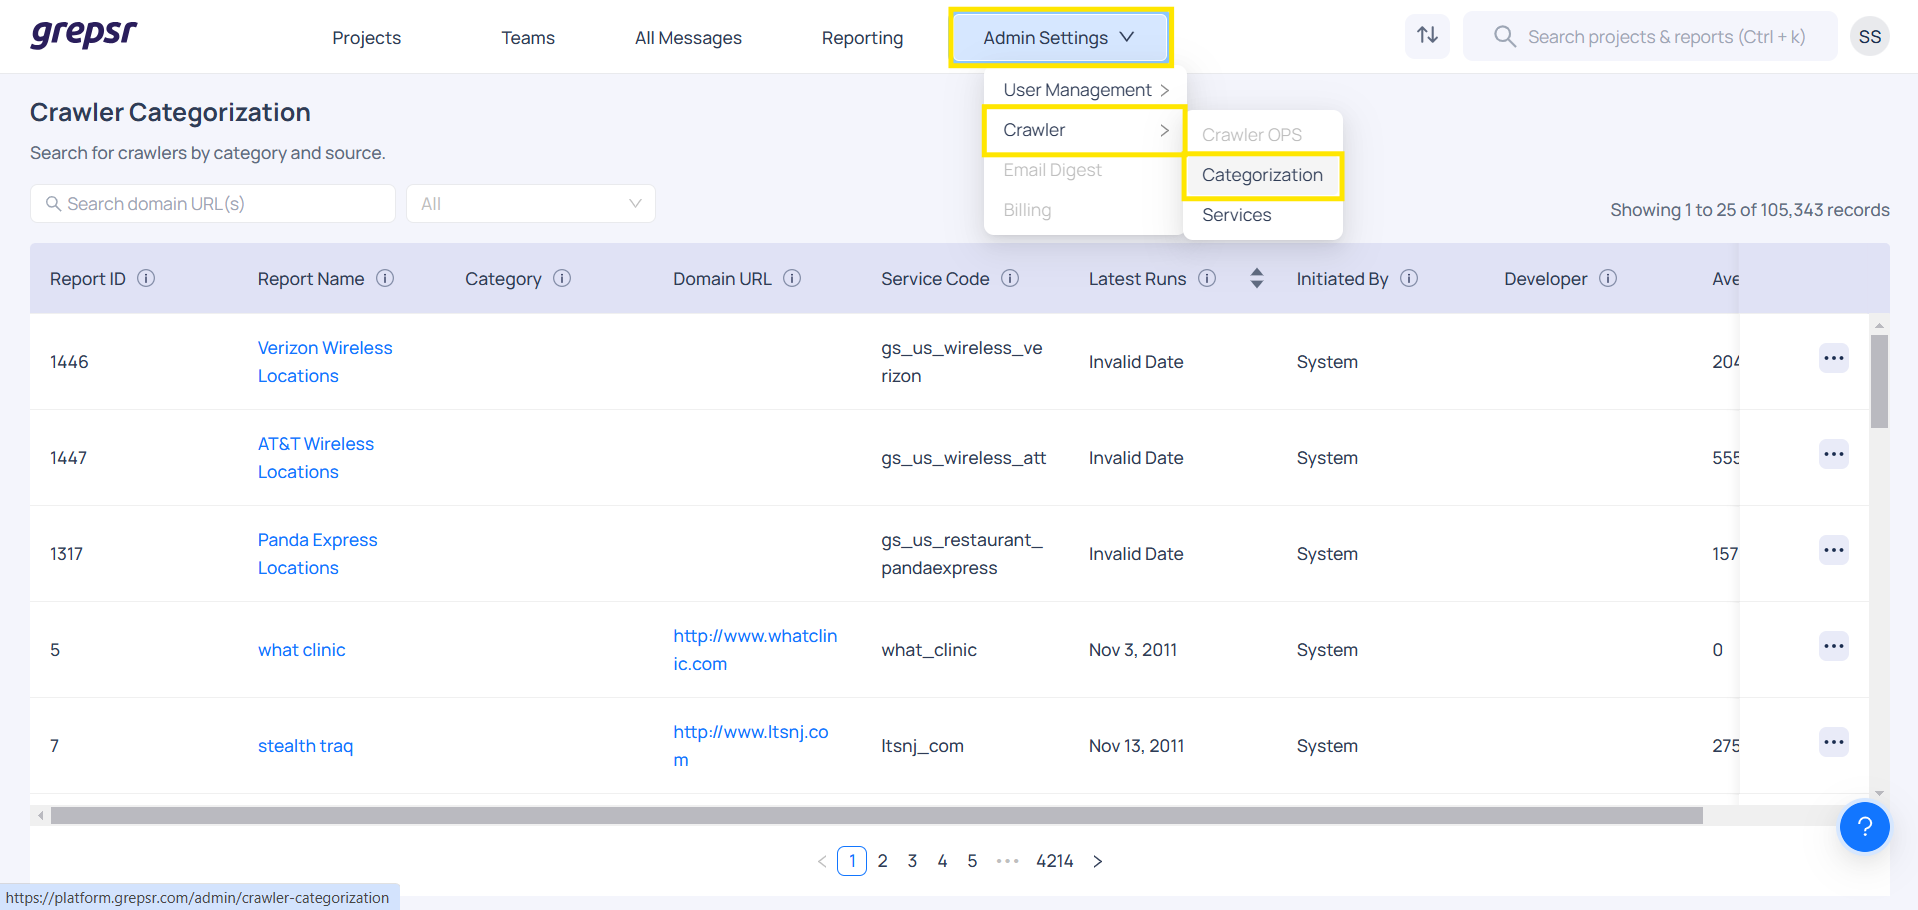The image size is (1918, 910).
Task: Click the blue help question mark button
Action: (1864, 827)
